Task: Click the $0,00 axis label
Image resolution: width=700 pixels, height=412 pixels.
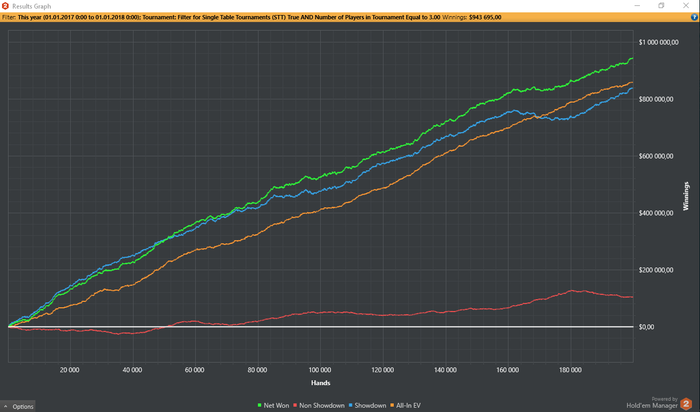Action: pos(646,327)
